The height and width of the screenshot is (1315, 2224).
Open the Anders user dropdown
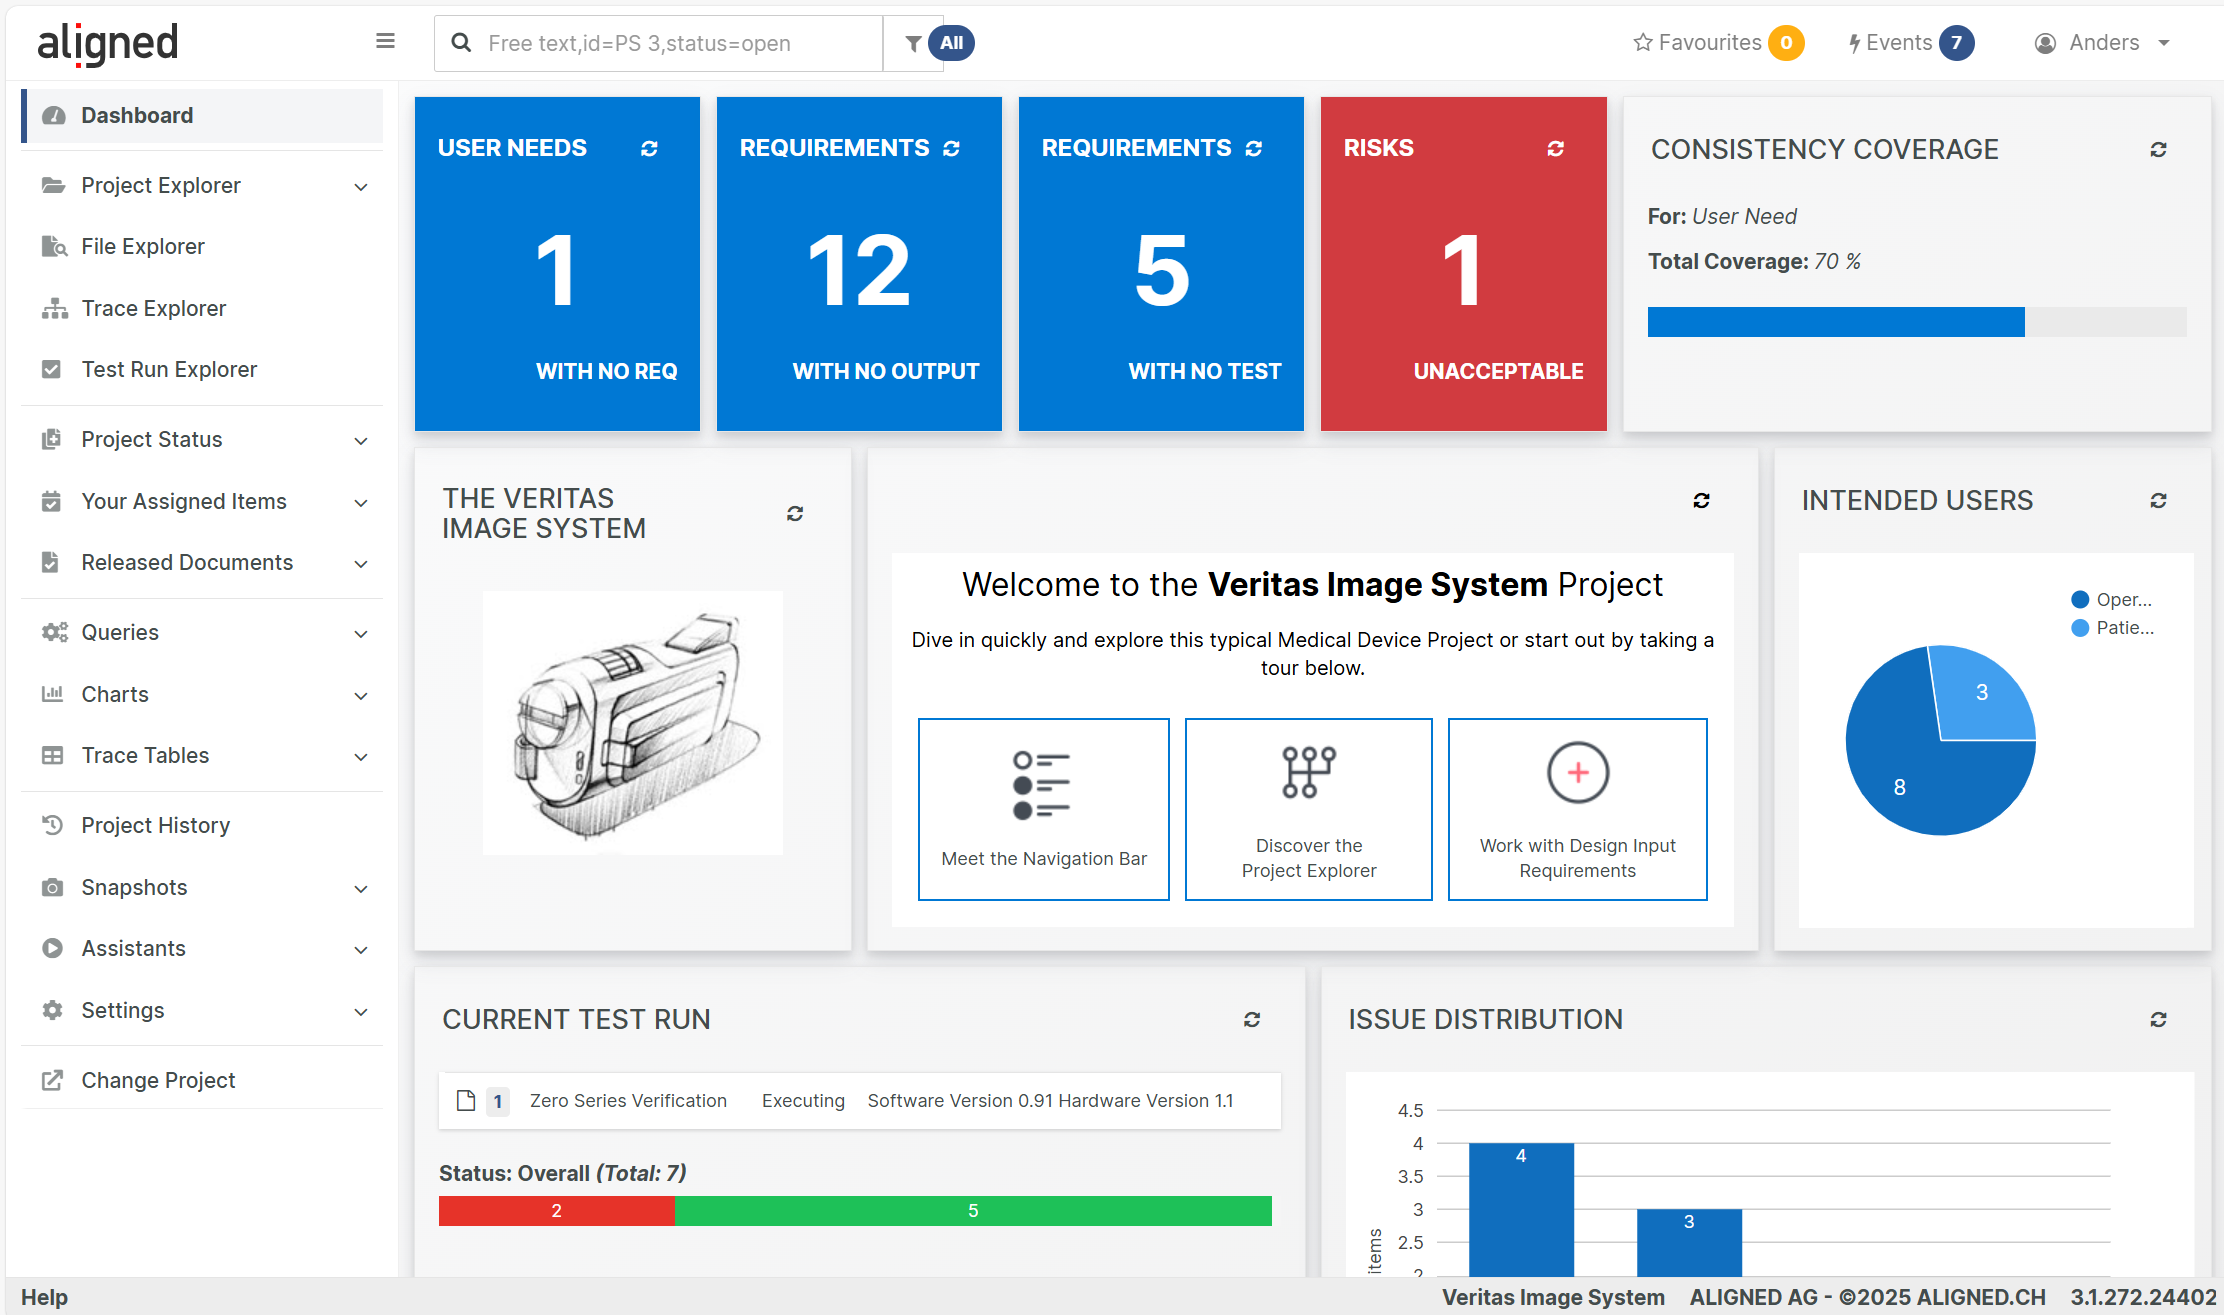click(x=2103, y=42)
